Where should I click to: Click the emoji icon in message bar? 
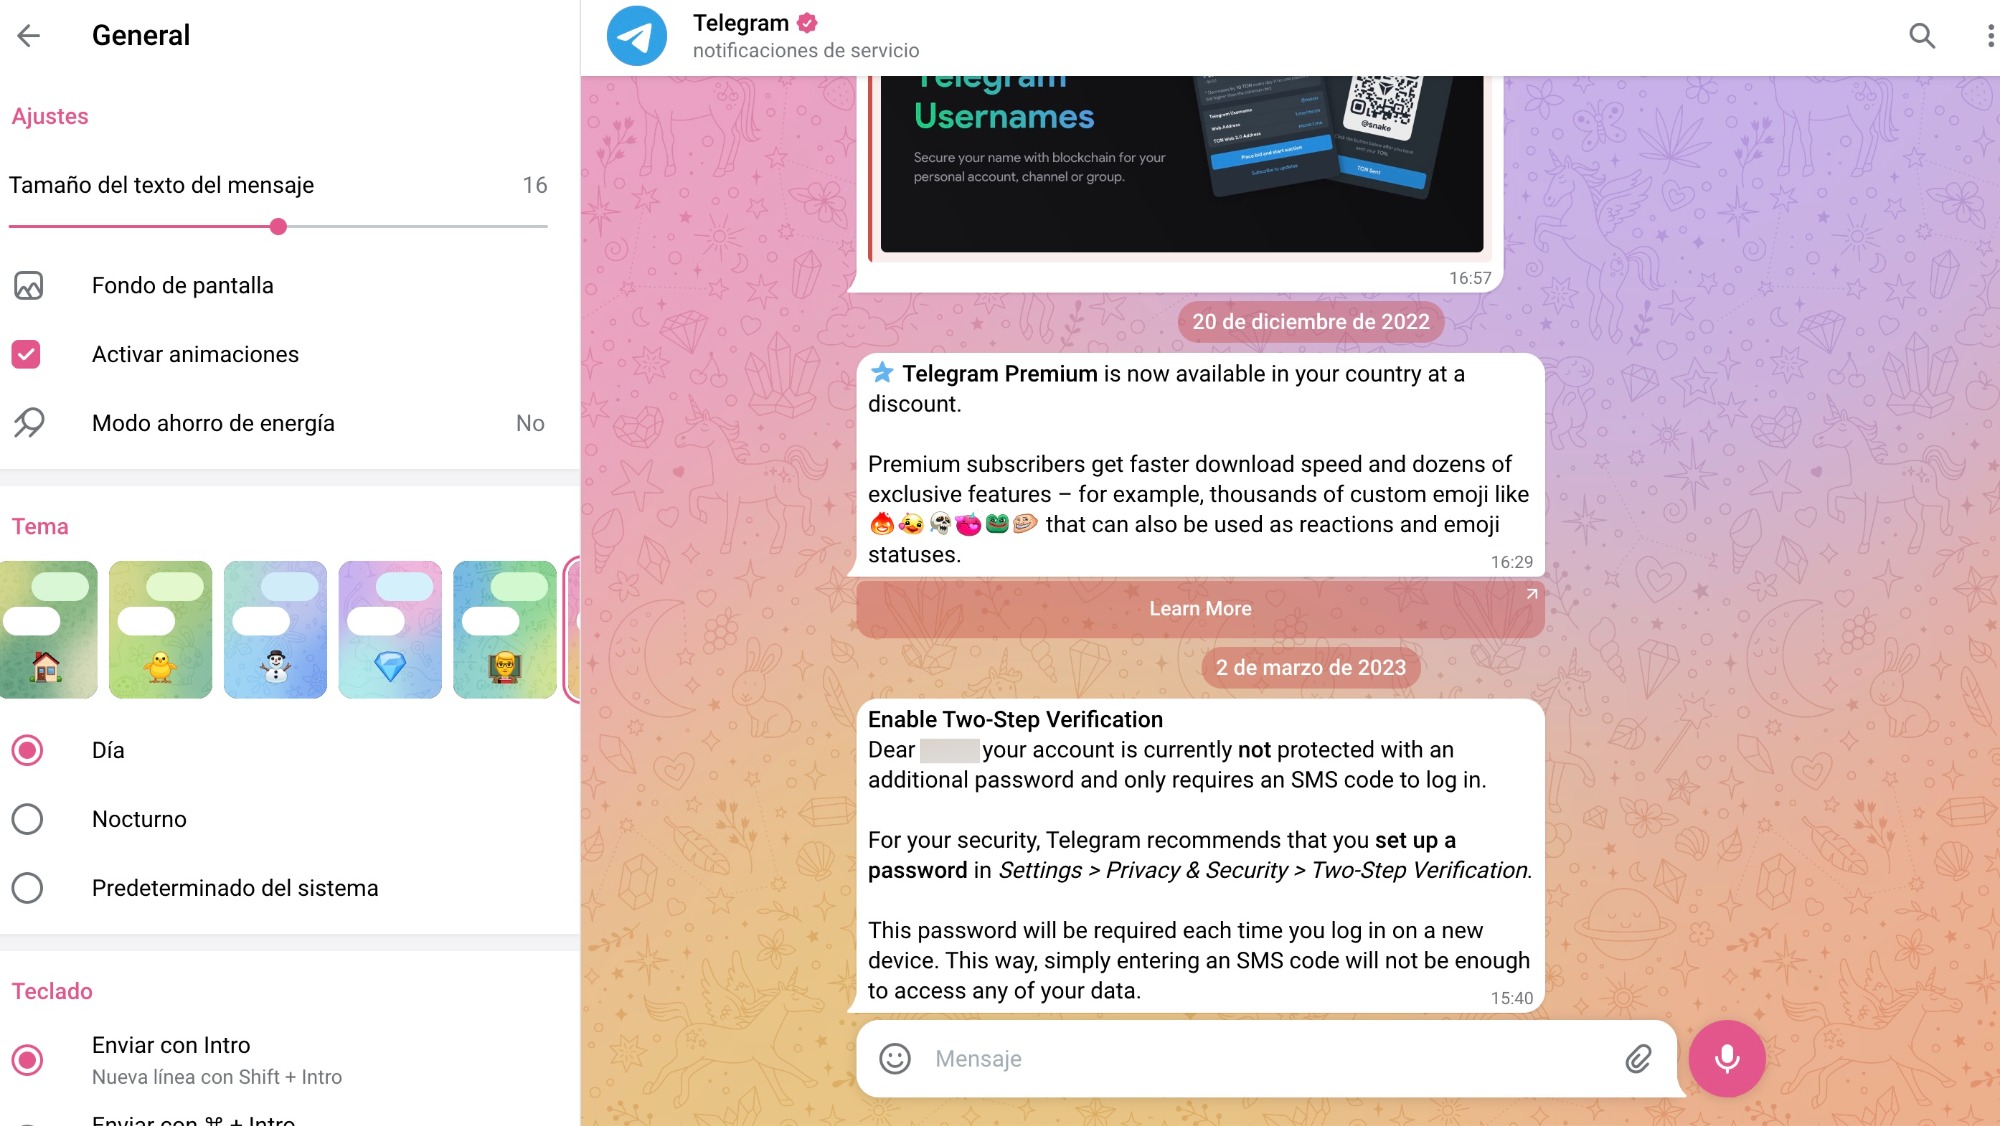pyautogui.click(x=894, y=1057)
